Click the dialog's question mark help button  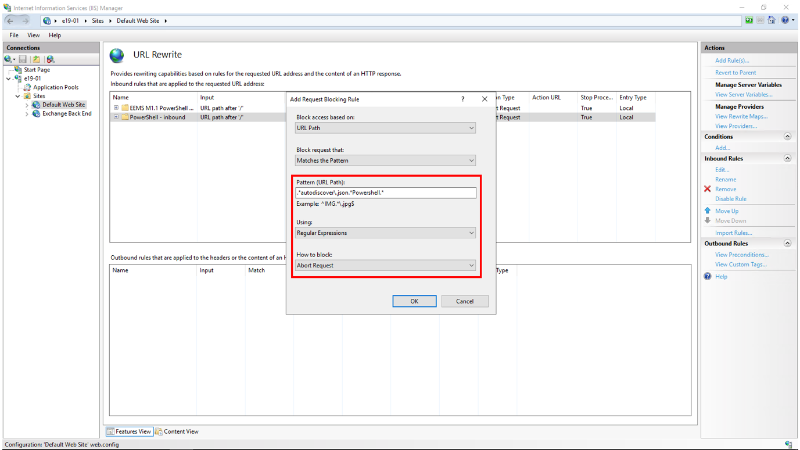462,99
